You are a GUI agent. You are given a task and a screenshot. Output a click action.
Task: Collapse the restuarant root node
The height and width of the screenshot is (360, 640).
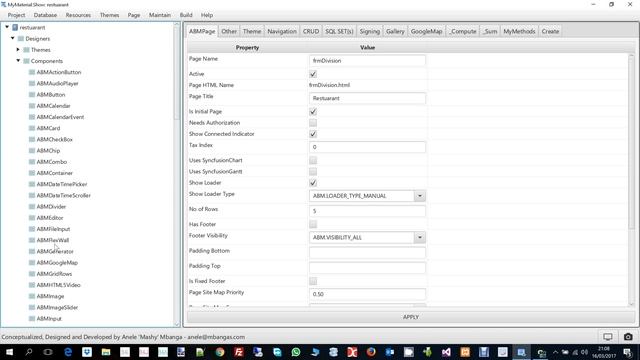pyautogui.click(x=7, y=27)
